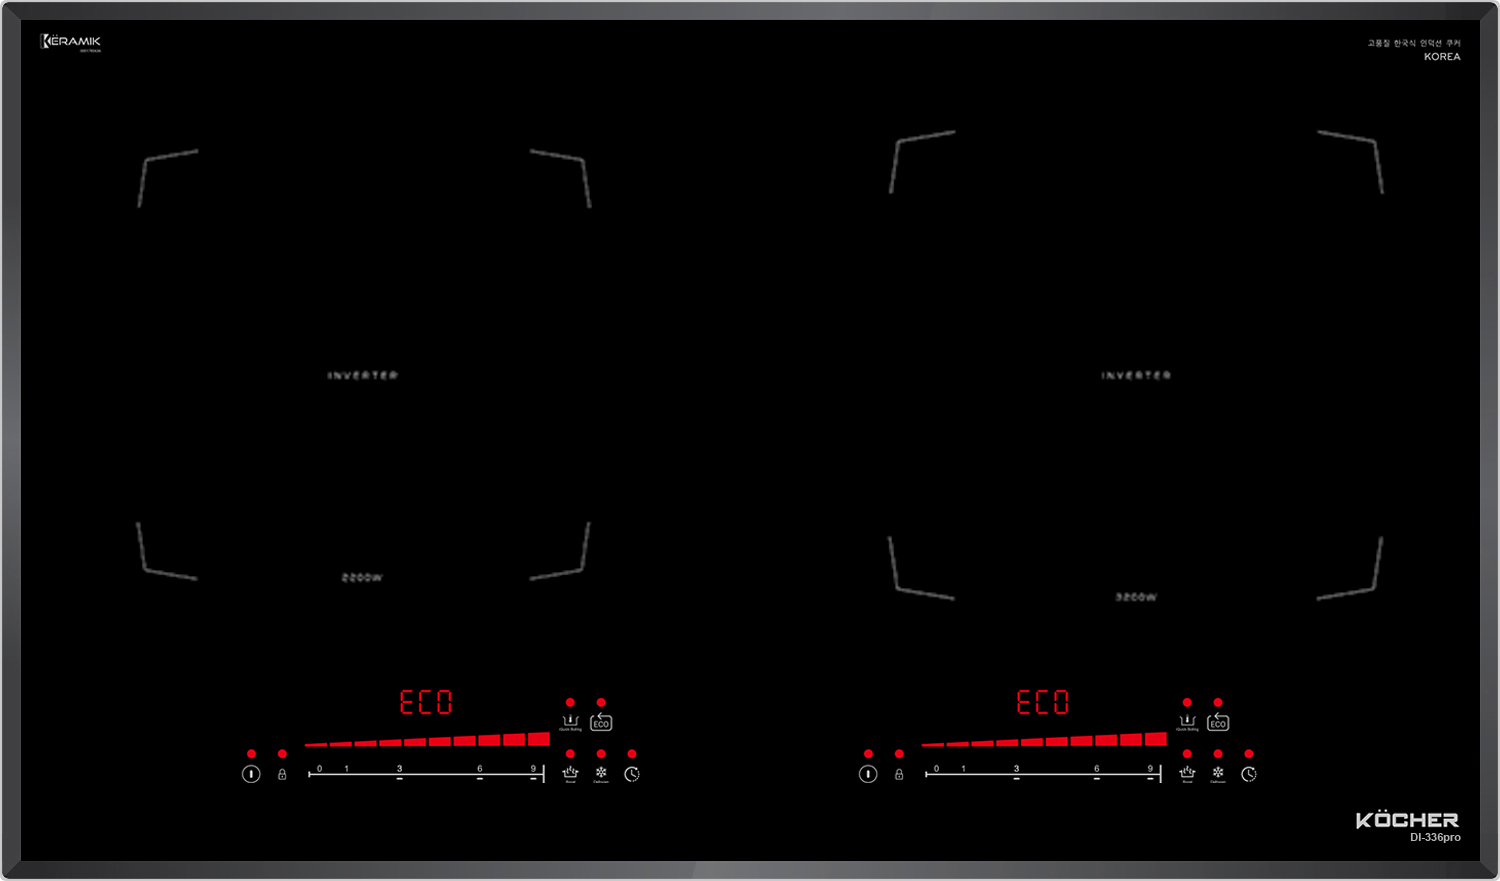Click the KÖCHER brand logo
Screen dimensions: 1500x881
(1406, 820)
